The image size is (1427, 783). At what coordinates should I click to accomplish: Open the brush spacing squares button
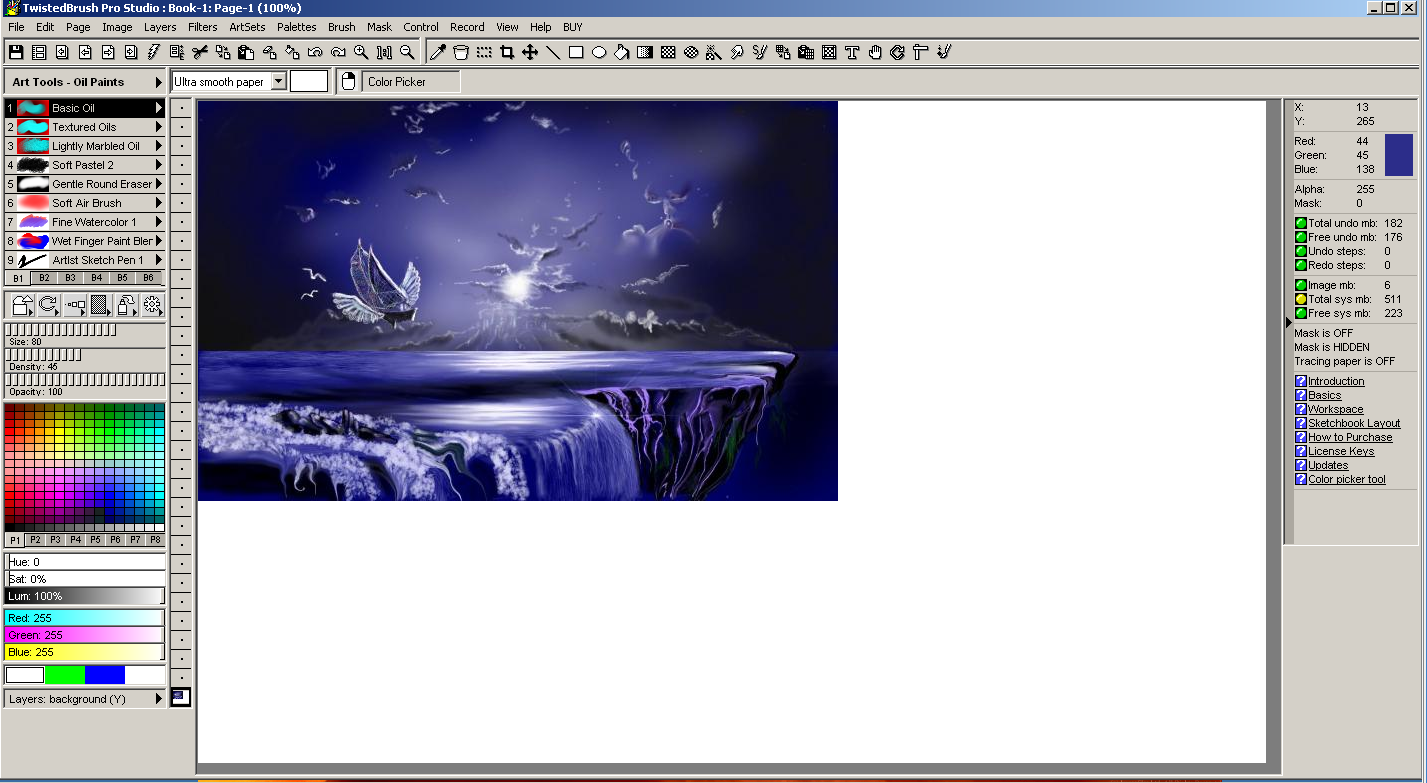point(75,306)
